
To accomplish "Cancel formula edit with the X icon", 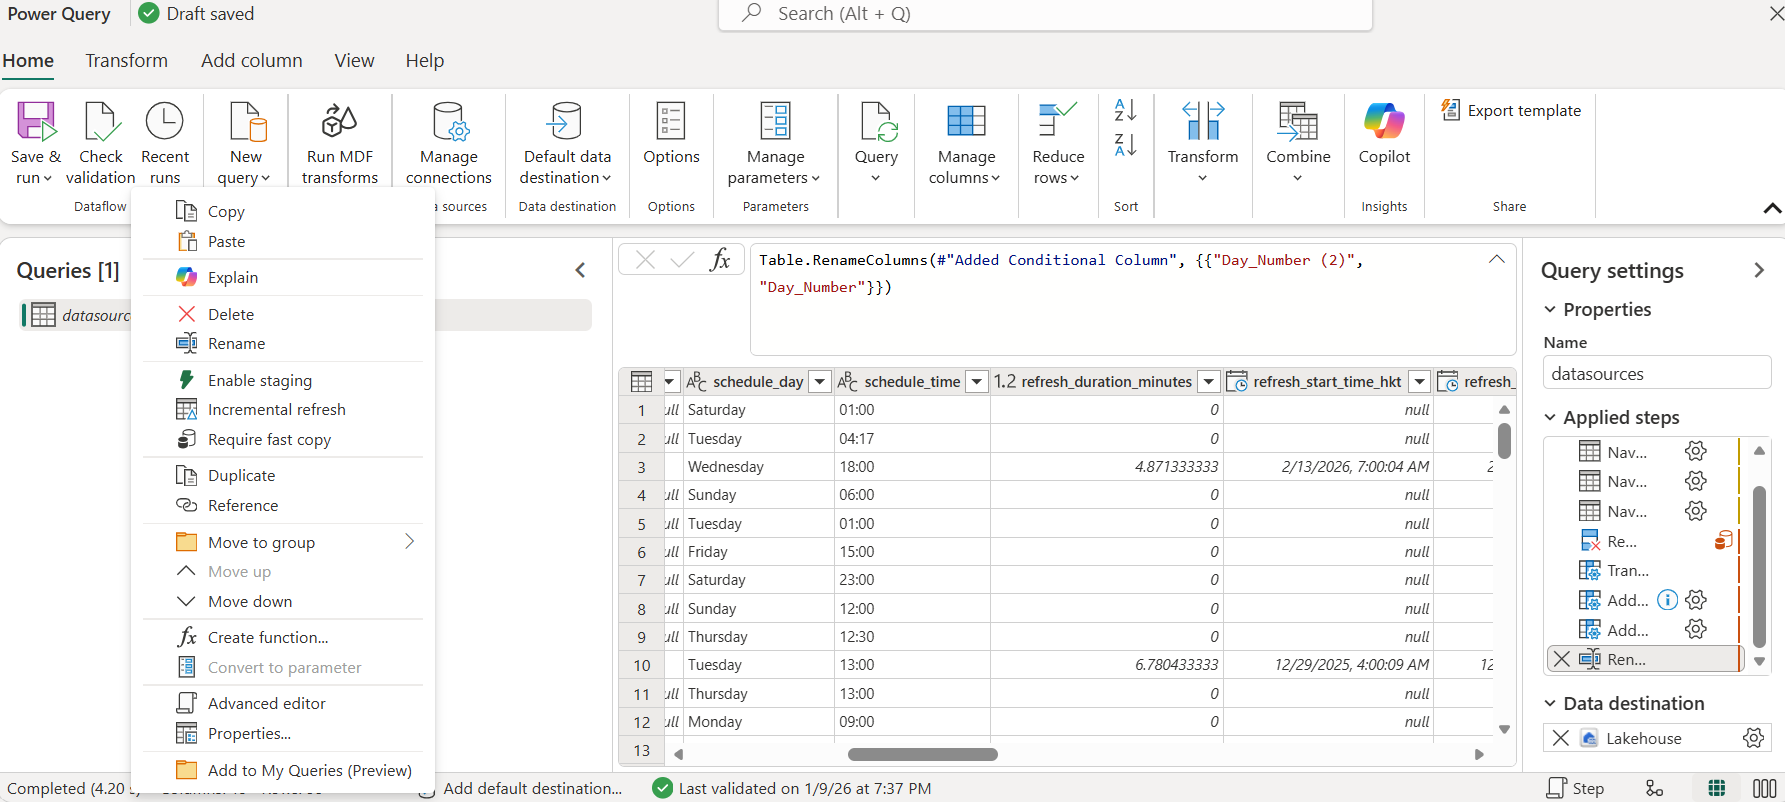I will [x=645, y=260].
